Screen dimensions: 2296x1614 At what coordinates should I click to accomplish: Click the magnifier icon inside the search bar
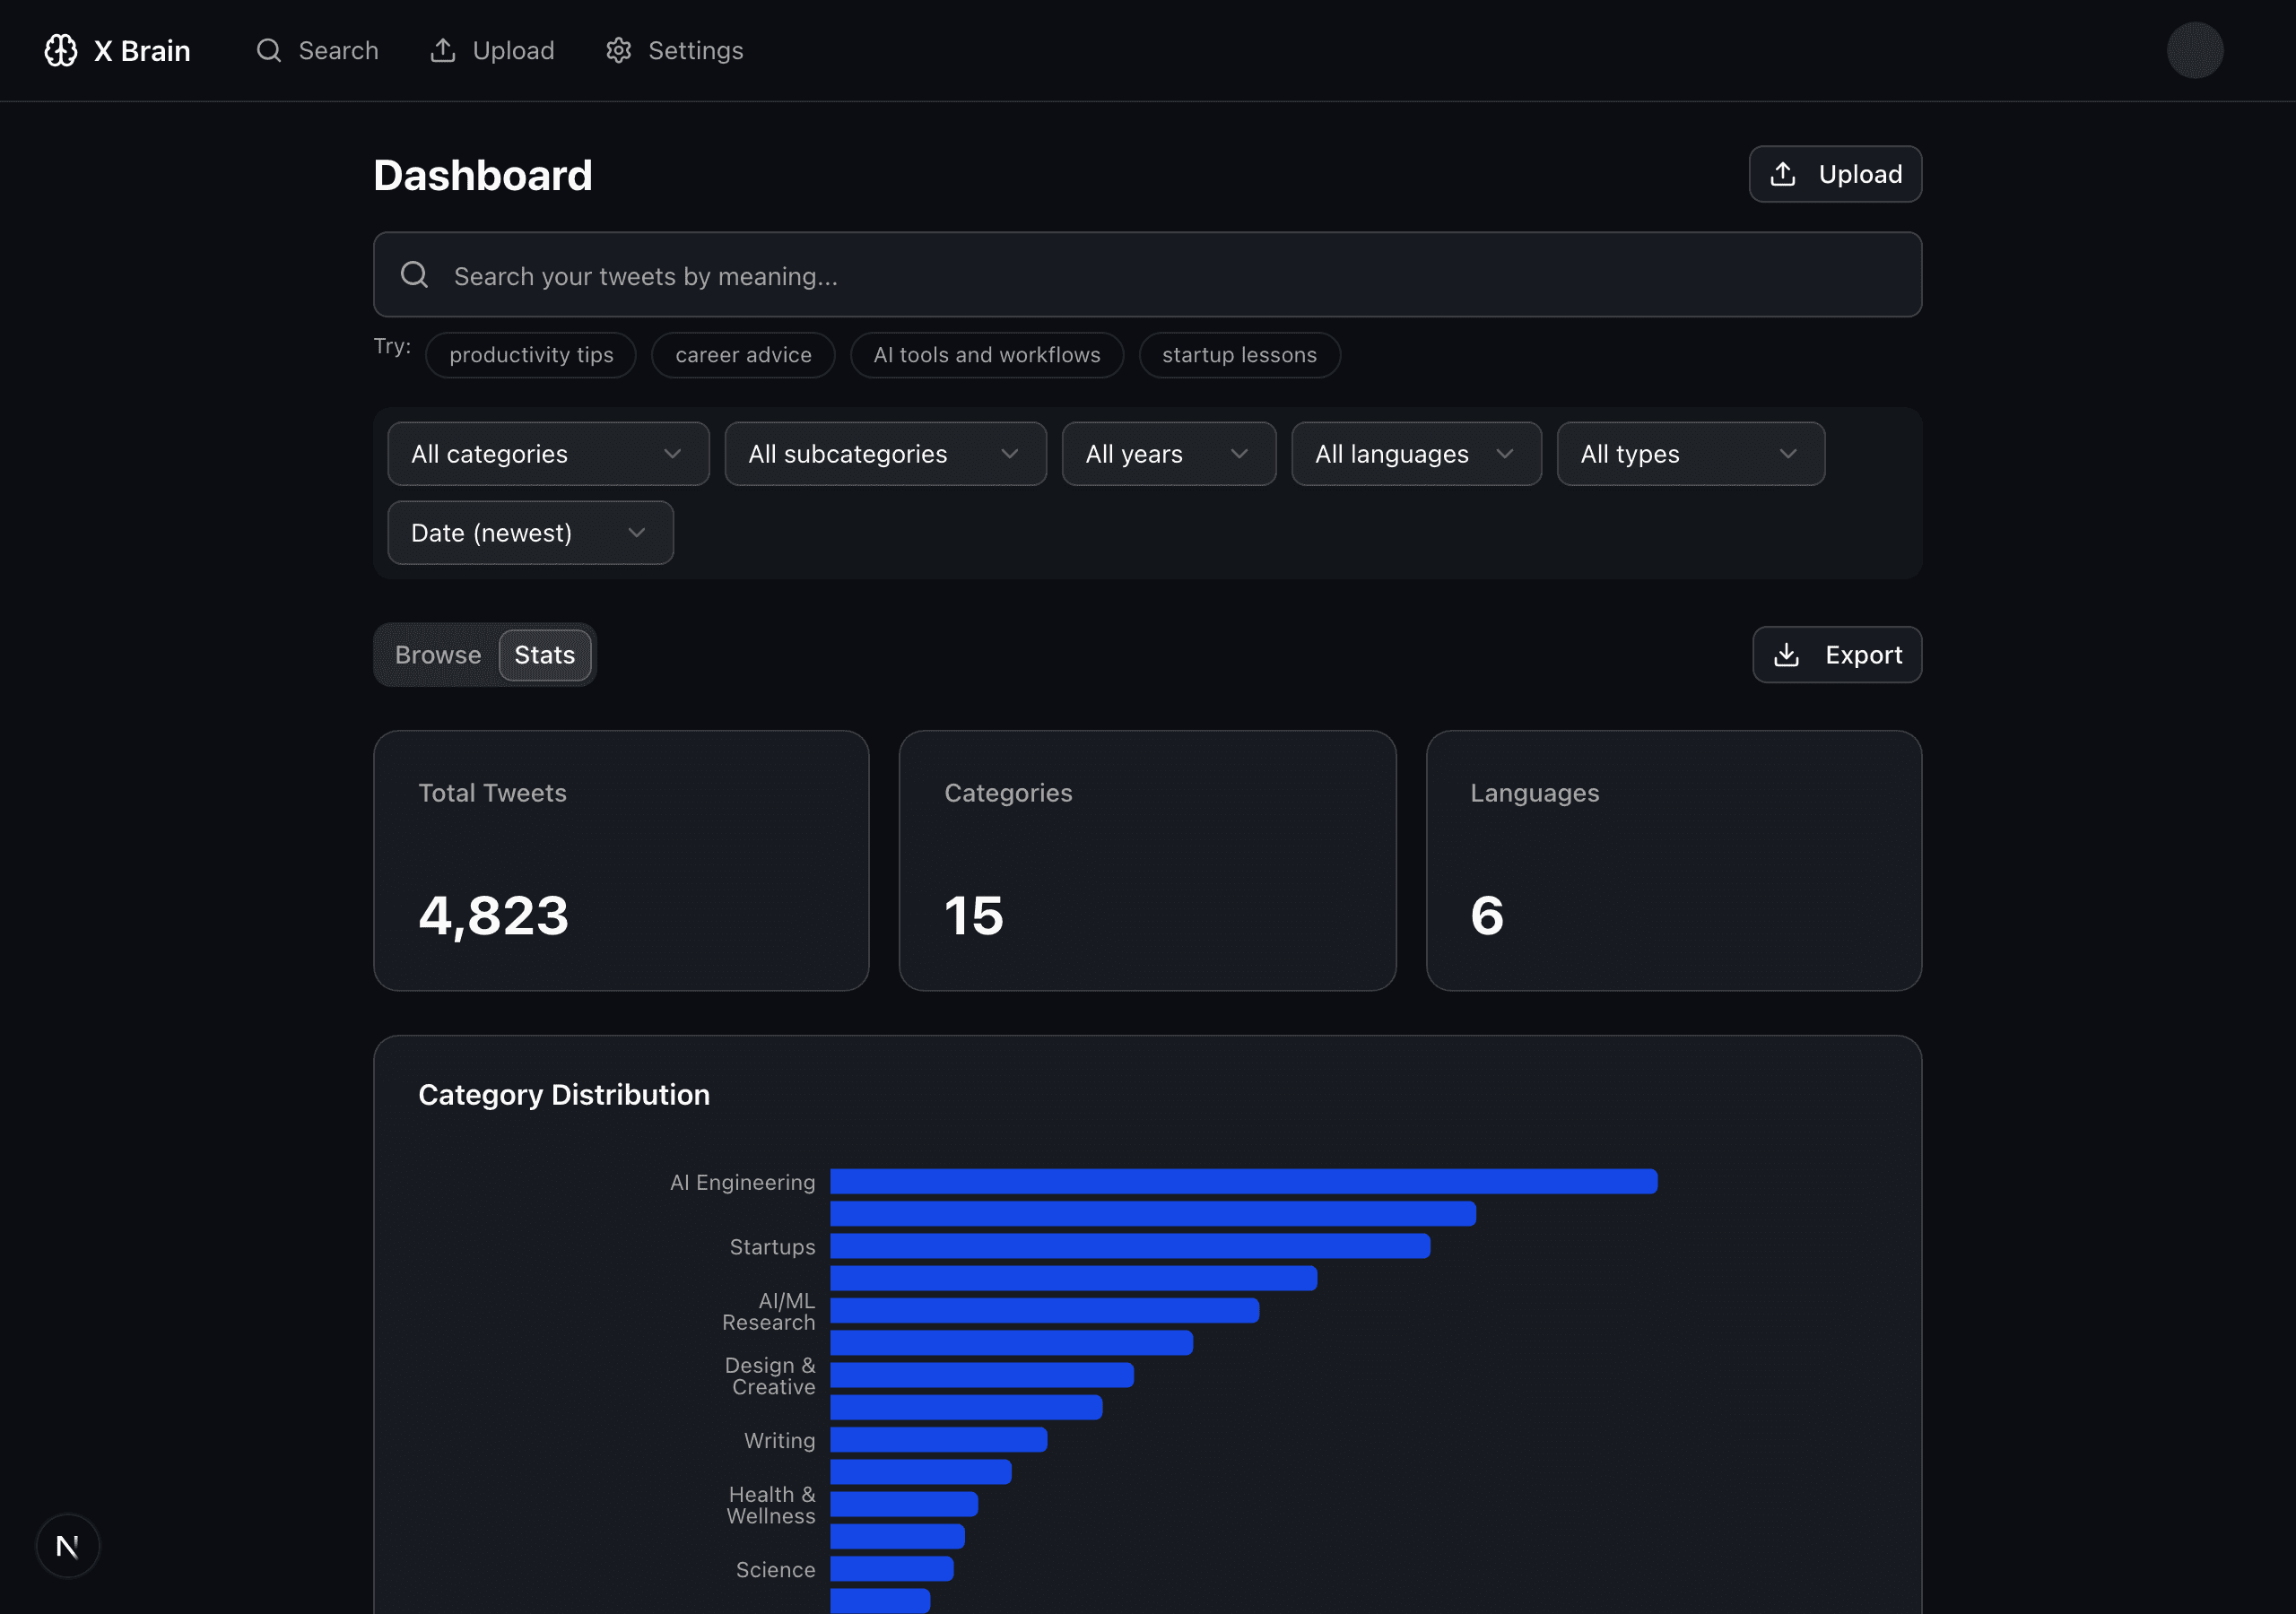(x=414, y=274)
